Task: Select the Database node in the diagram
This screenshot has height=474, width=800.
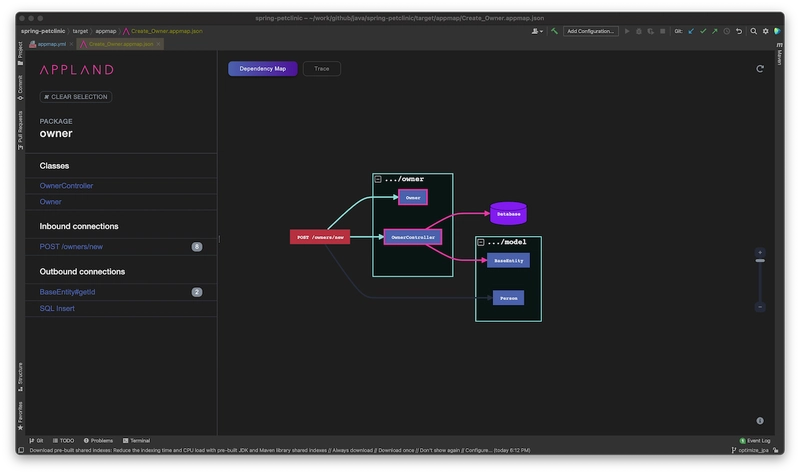Action: click(508, 214)
